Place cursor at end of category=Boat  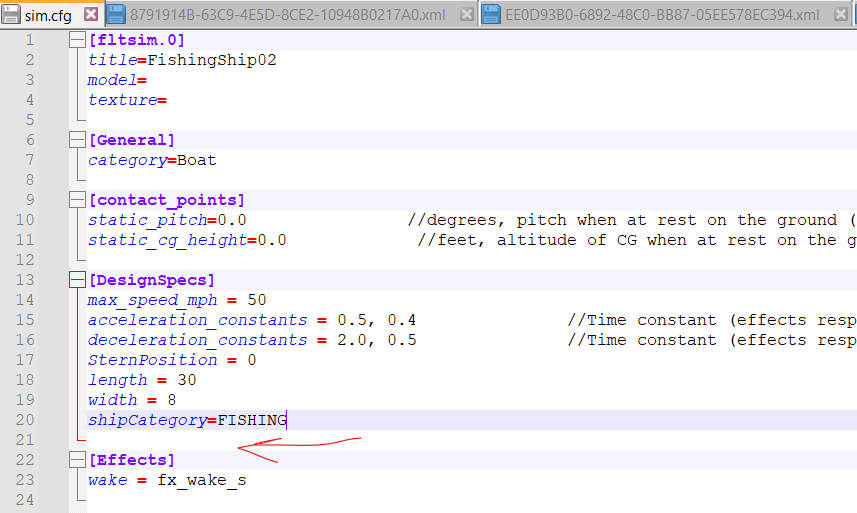tap(217, 160)
